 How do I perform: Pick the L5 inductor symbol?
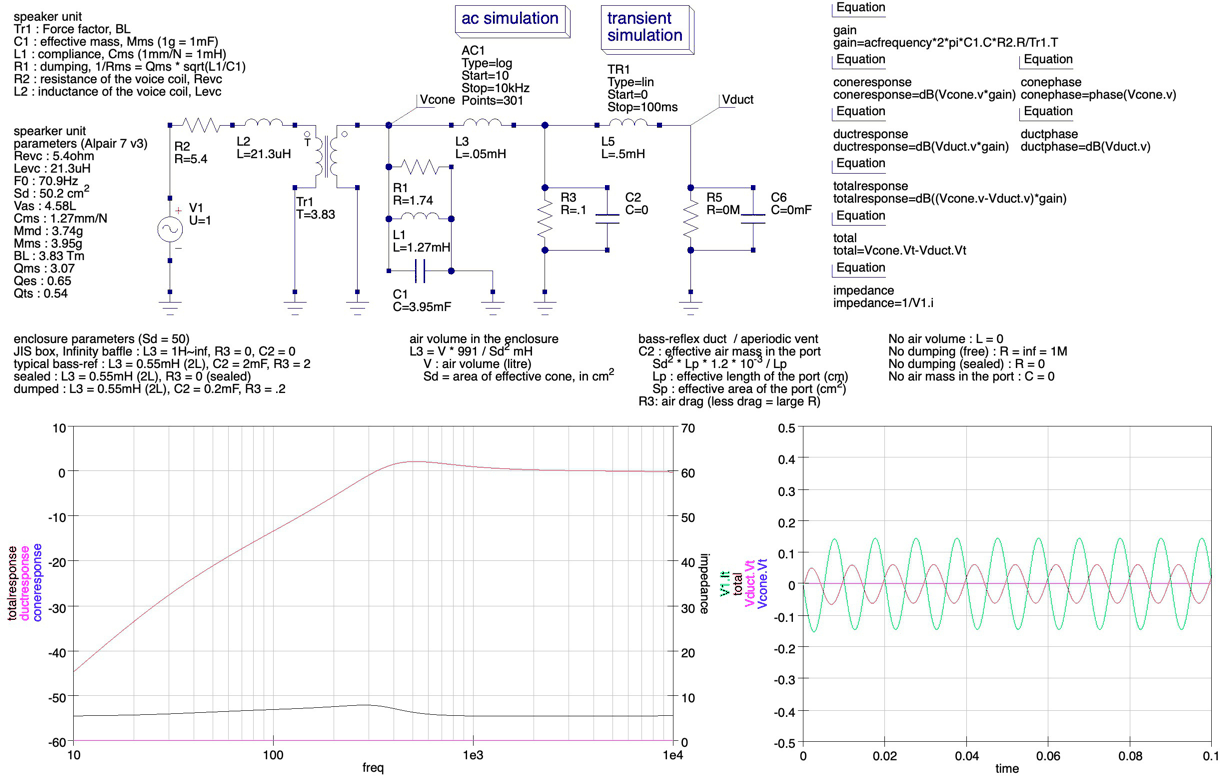pyautogui.click(x=627, y=123)
